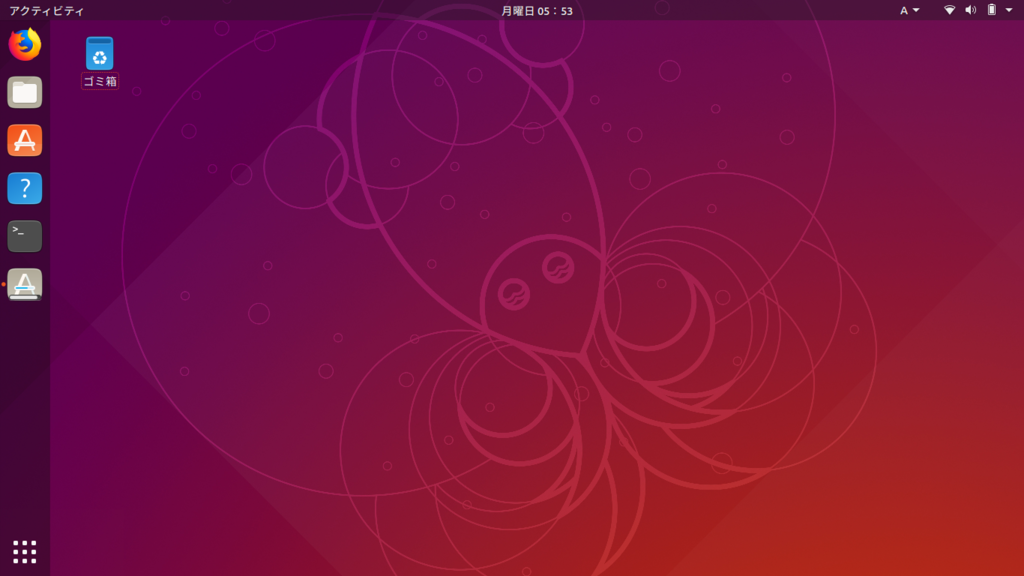Open input method A dropdown

(x=909, y=10)
